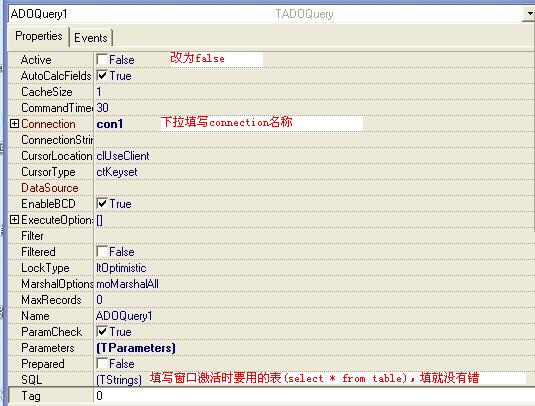The image size is (535, 406).
Task: Open the ADOQuery1 component selector dropdown
Action: (x=529, y=14)
